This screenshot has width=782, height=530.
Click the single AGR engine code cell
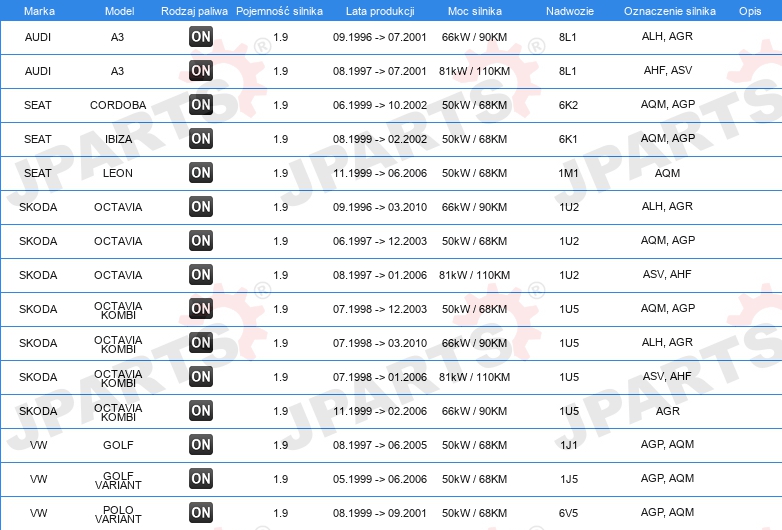point(667,411)
